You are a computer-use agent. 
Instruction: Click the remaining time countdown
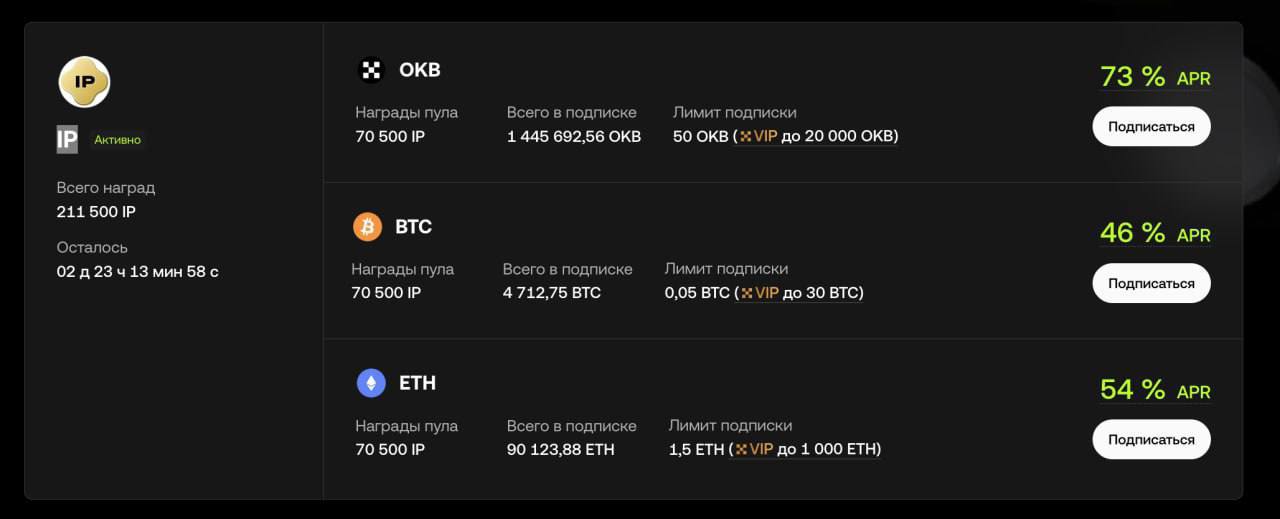pos(137,271)
